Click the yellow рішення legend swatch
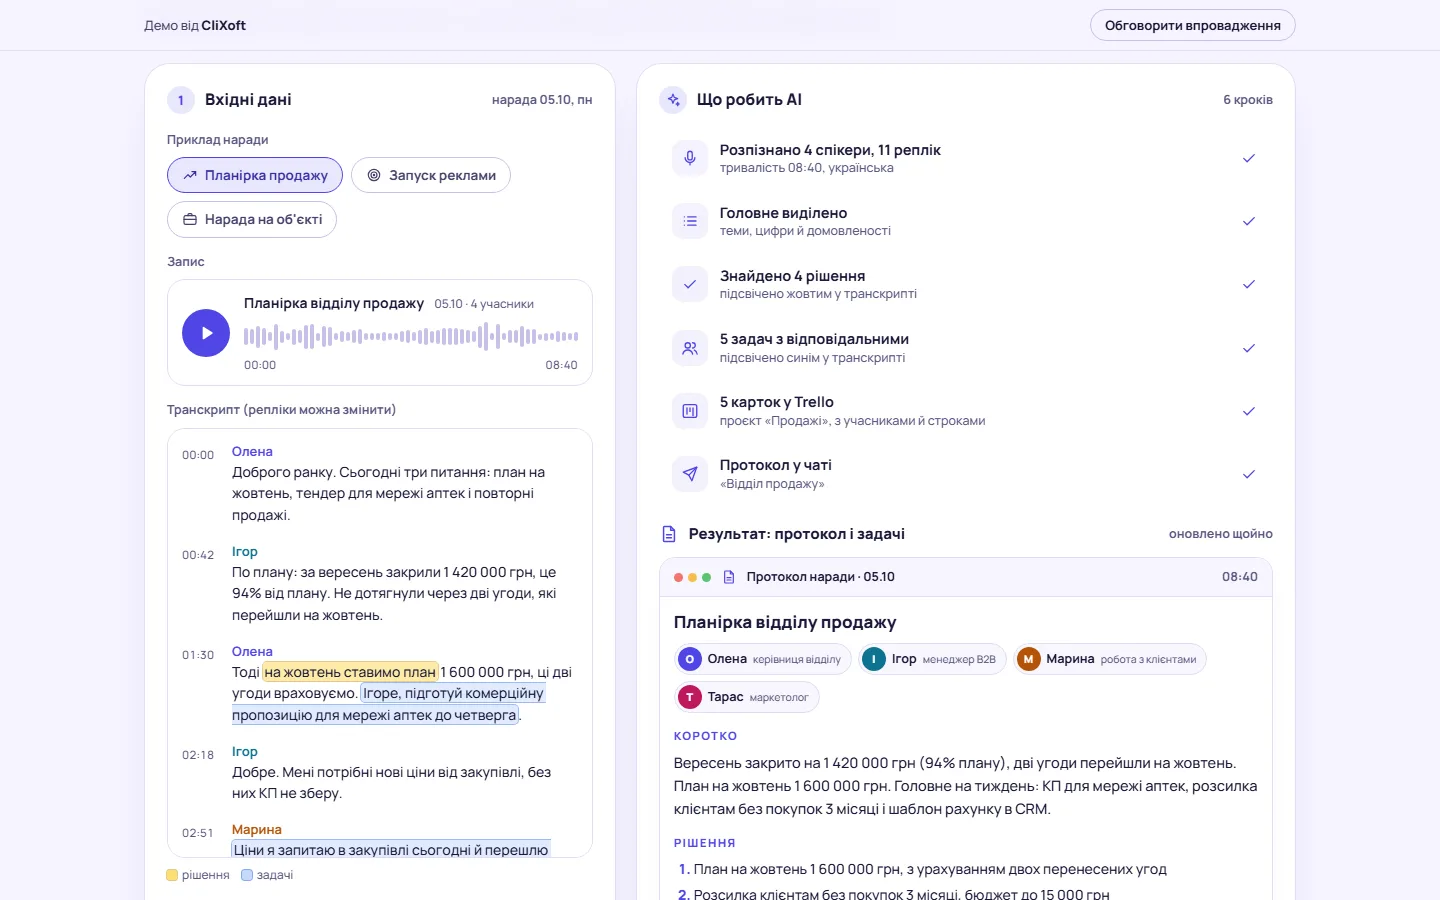Screen dimensions: 1440x900 pyautogui.click(x=172, y=875)
